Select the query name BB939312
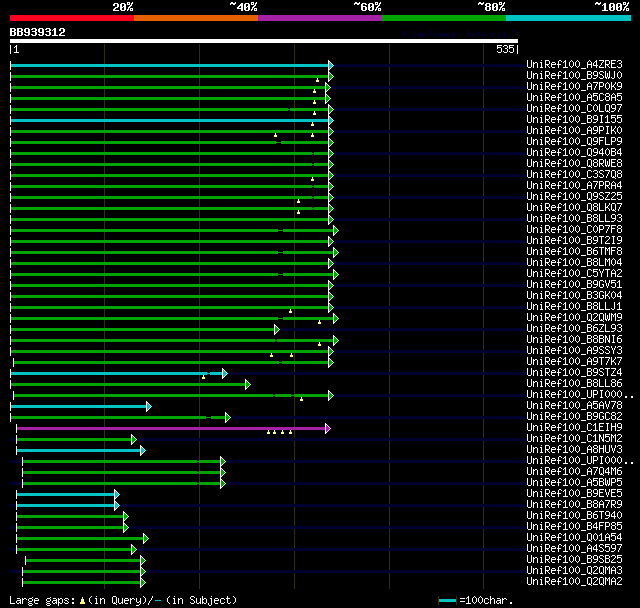 pyautogui.click(x=38, y=32)
